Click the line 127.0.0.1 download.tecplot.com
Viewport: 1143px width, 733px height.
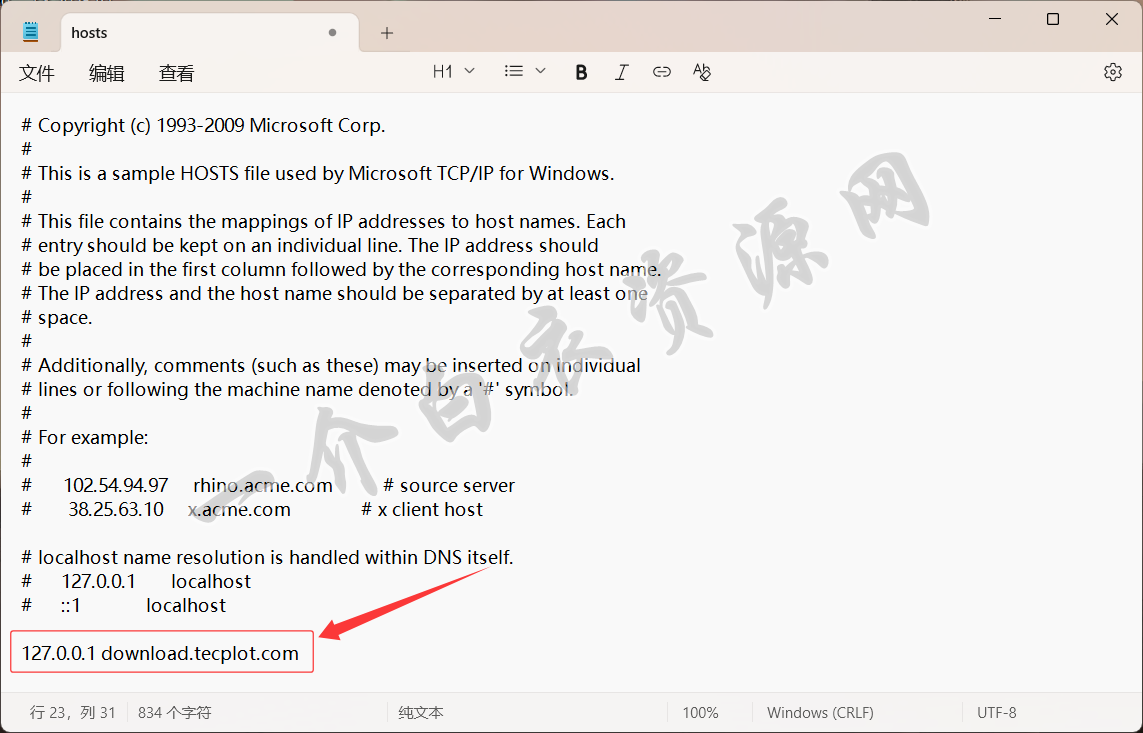[x=160, y=653]
